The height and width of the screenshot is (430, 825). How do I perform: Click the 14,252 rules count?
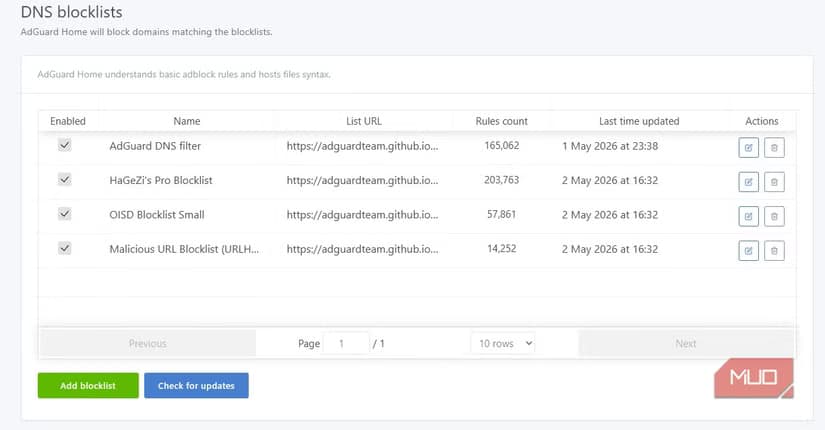coord(501,248)
